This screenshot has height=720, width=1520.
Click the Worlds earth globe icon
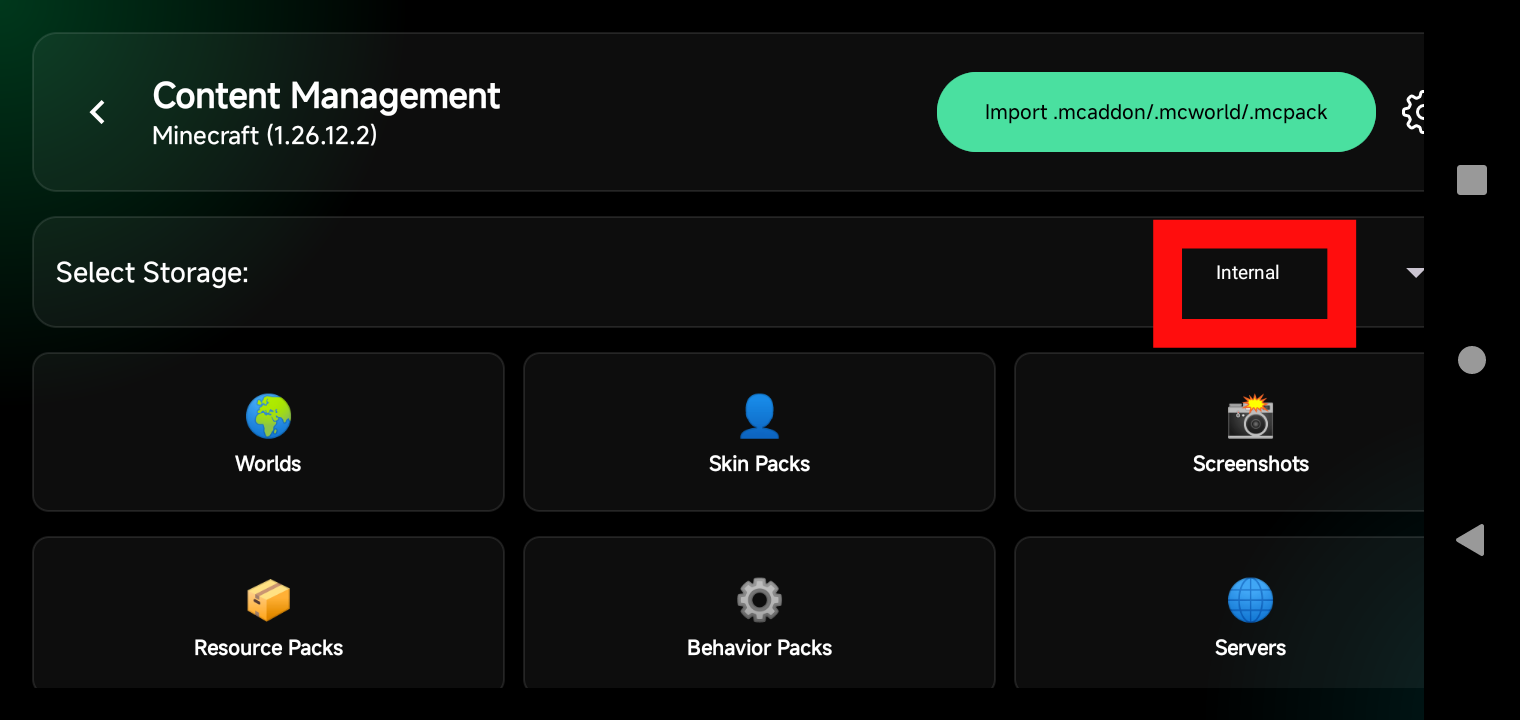268,416
